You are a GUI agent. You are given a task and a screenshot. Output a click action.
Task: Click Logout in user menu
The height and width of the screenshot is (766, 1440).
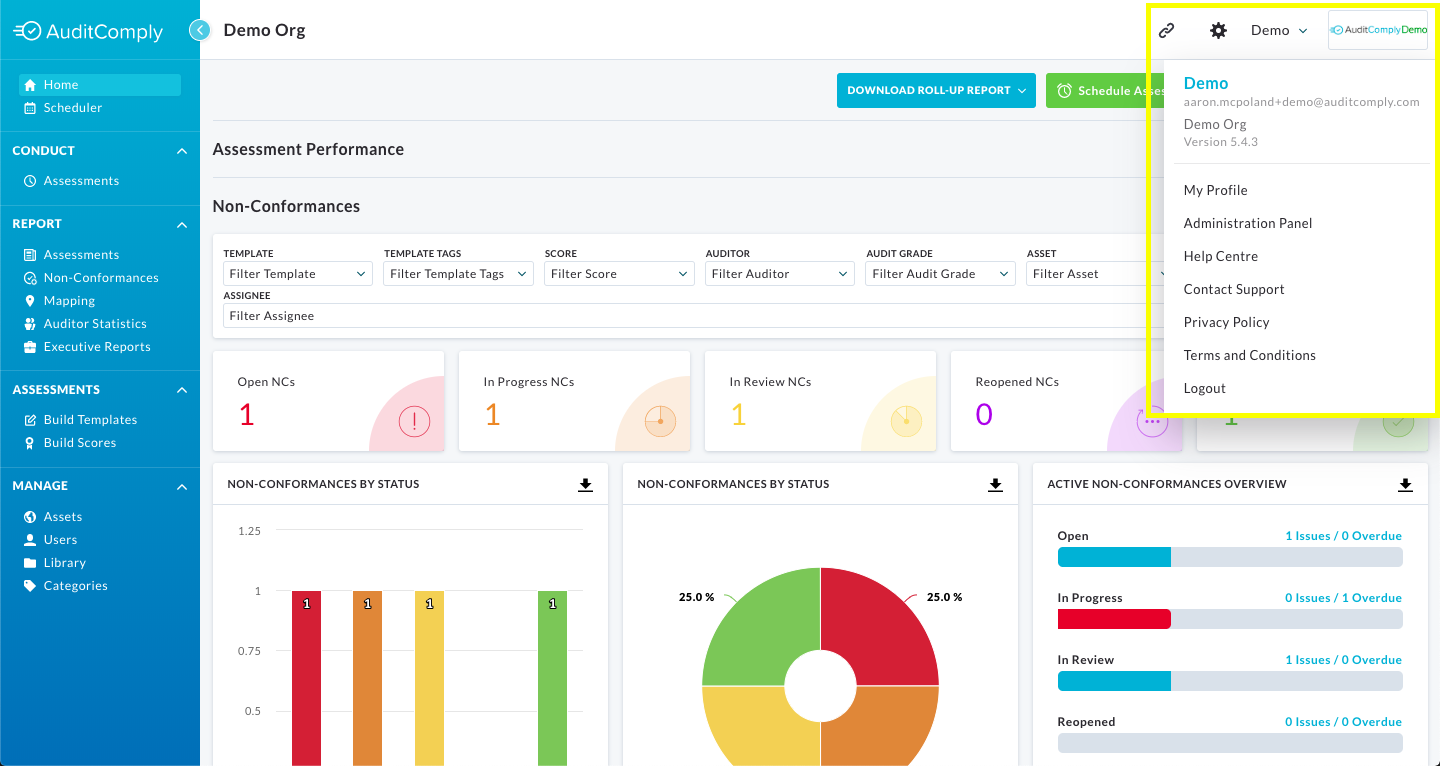click(1205, 388)
